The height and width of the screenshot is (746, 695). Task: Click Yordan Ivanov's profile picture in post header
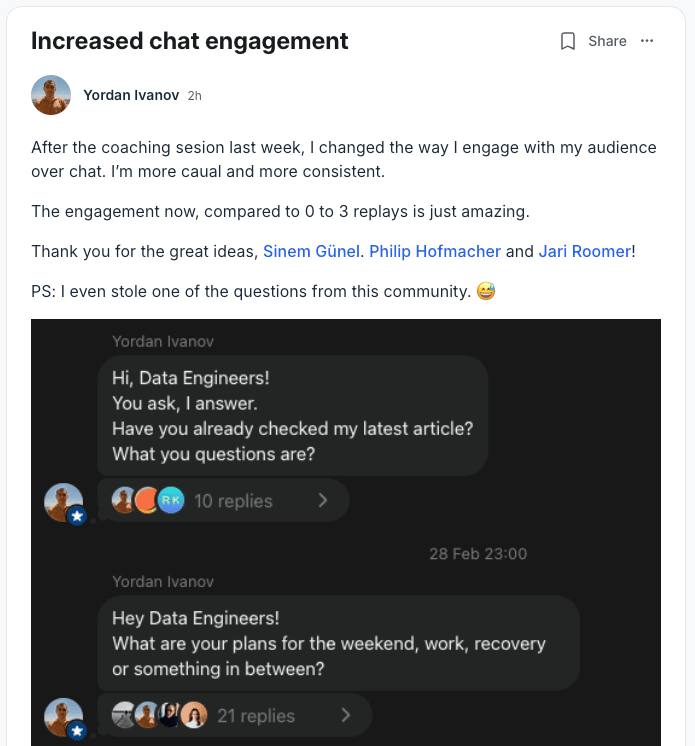[x=51, y=95]
